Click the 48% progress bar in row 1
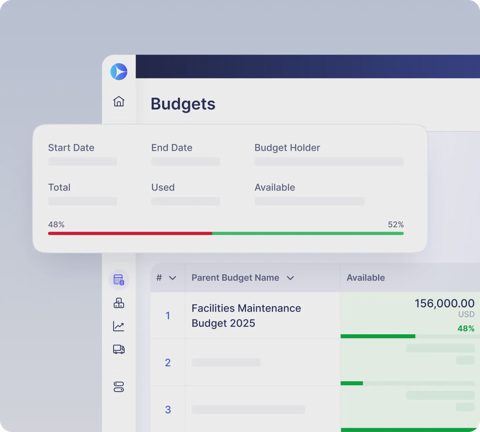 pyautogui.click(x=410, y=336)
